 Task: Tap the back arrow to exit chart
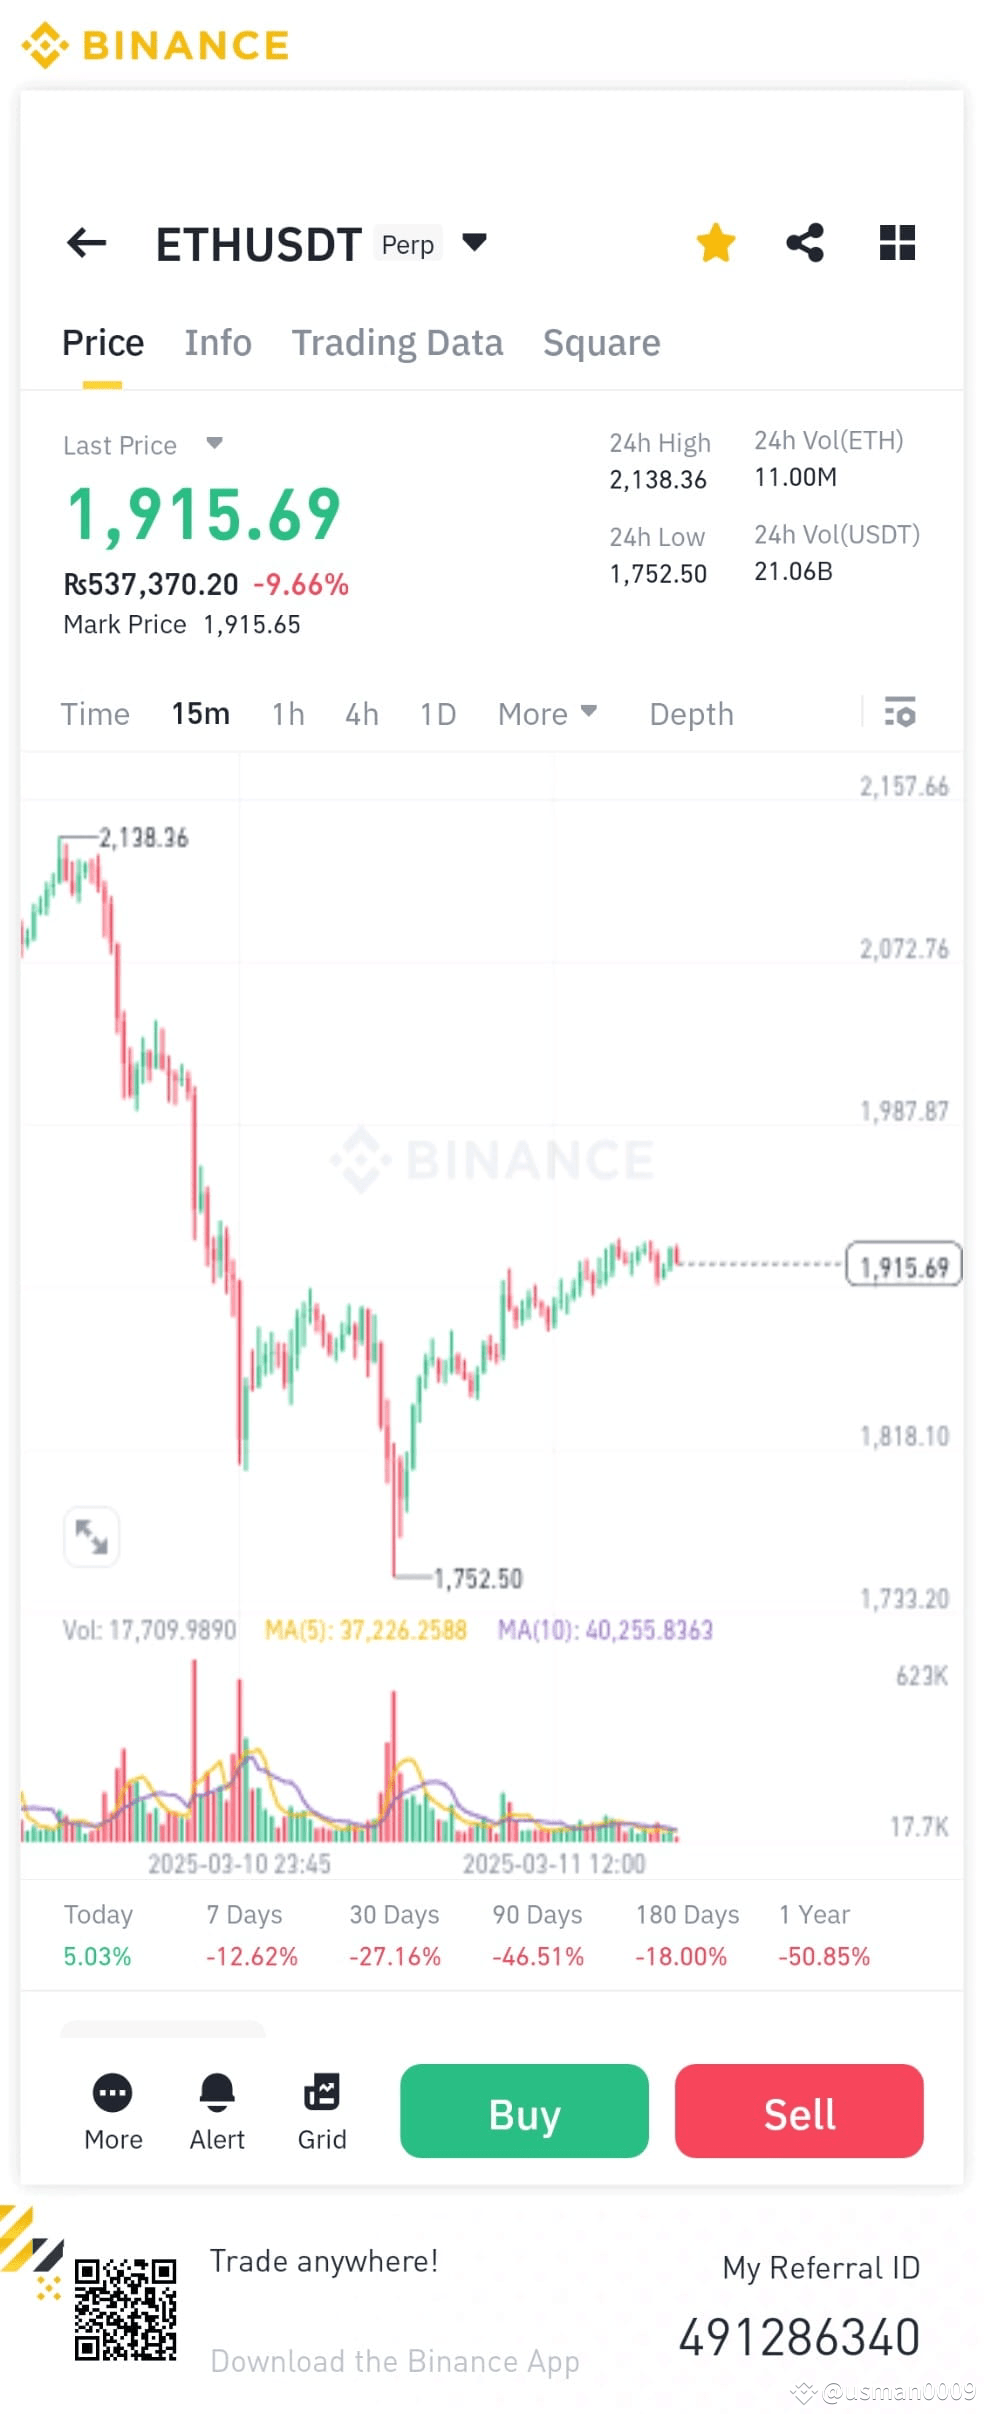tap(86, 243)
